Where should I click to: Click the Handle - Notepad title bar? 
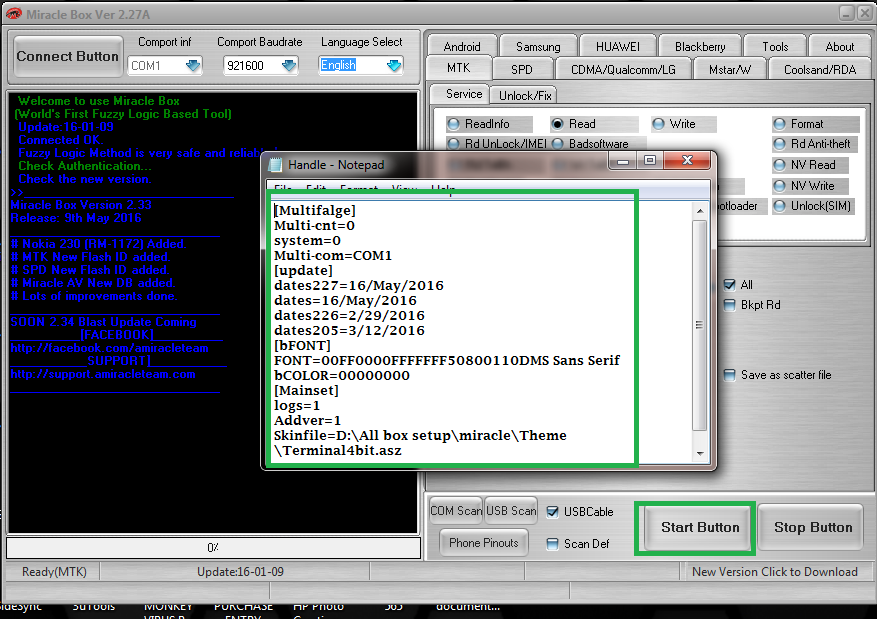point(436,164)
